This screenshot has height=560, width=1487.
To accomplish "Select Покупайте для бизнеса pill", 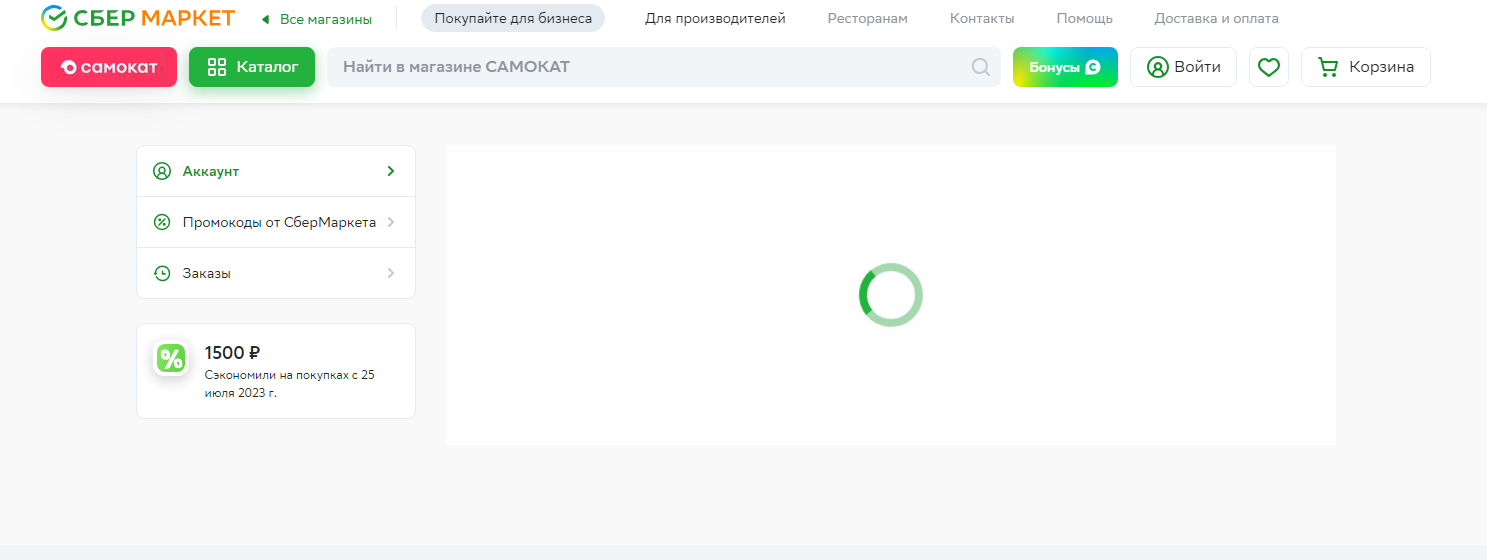I will (513, 18).
